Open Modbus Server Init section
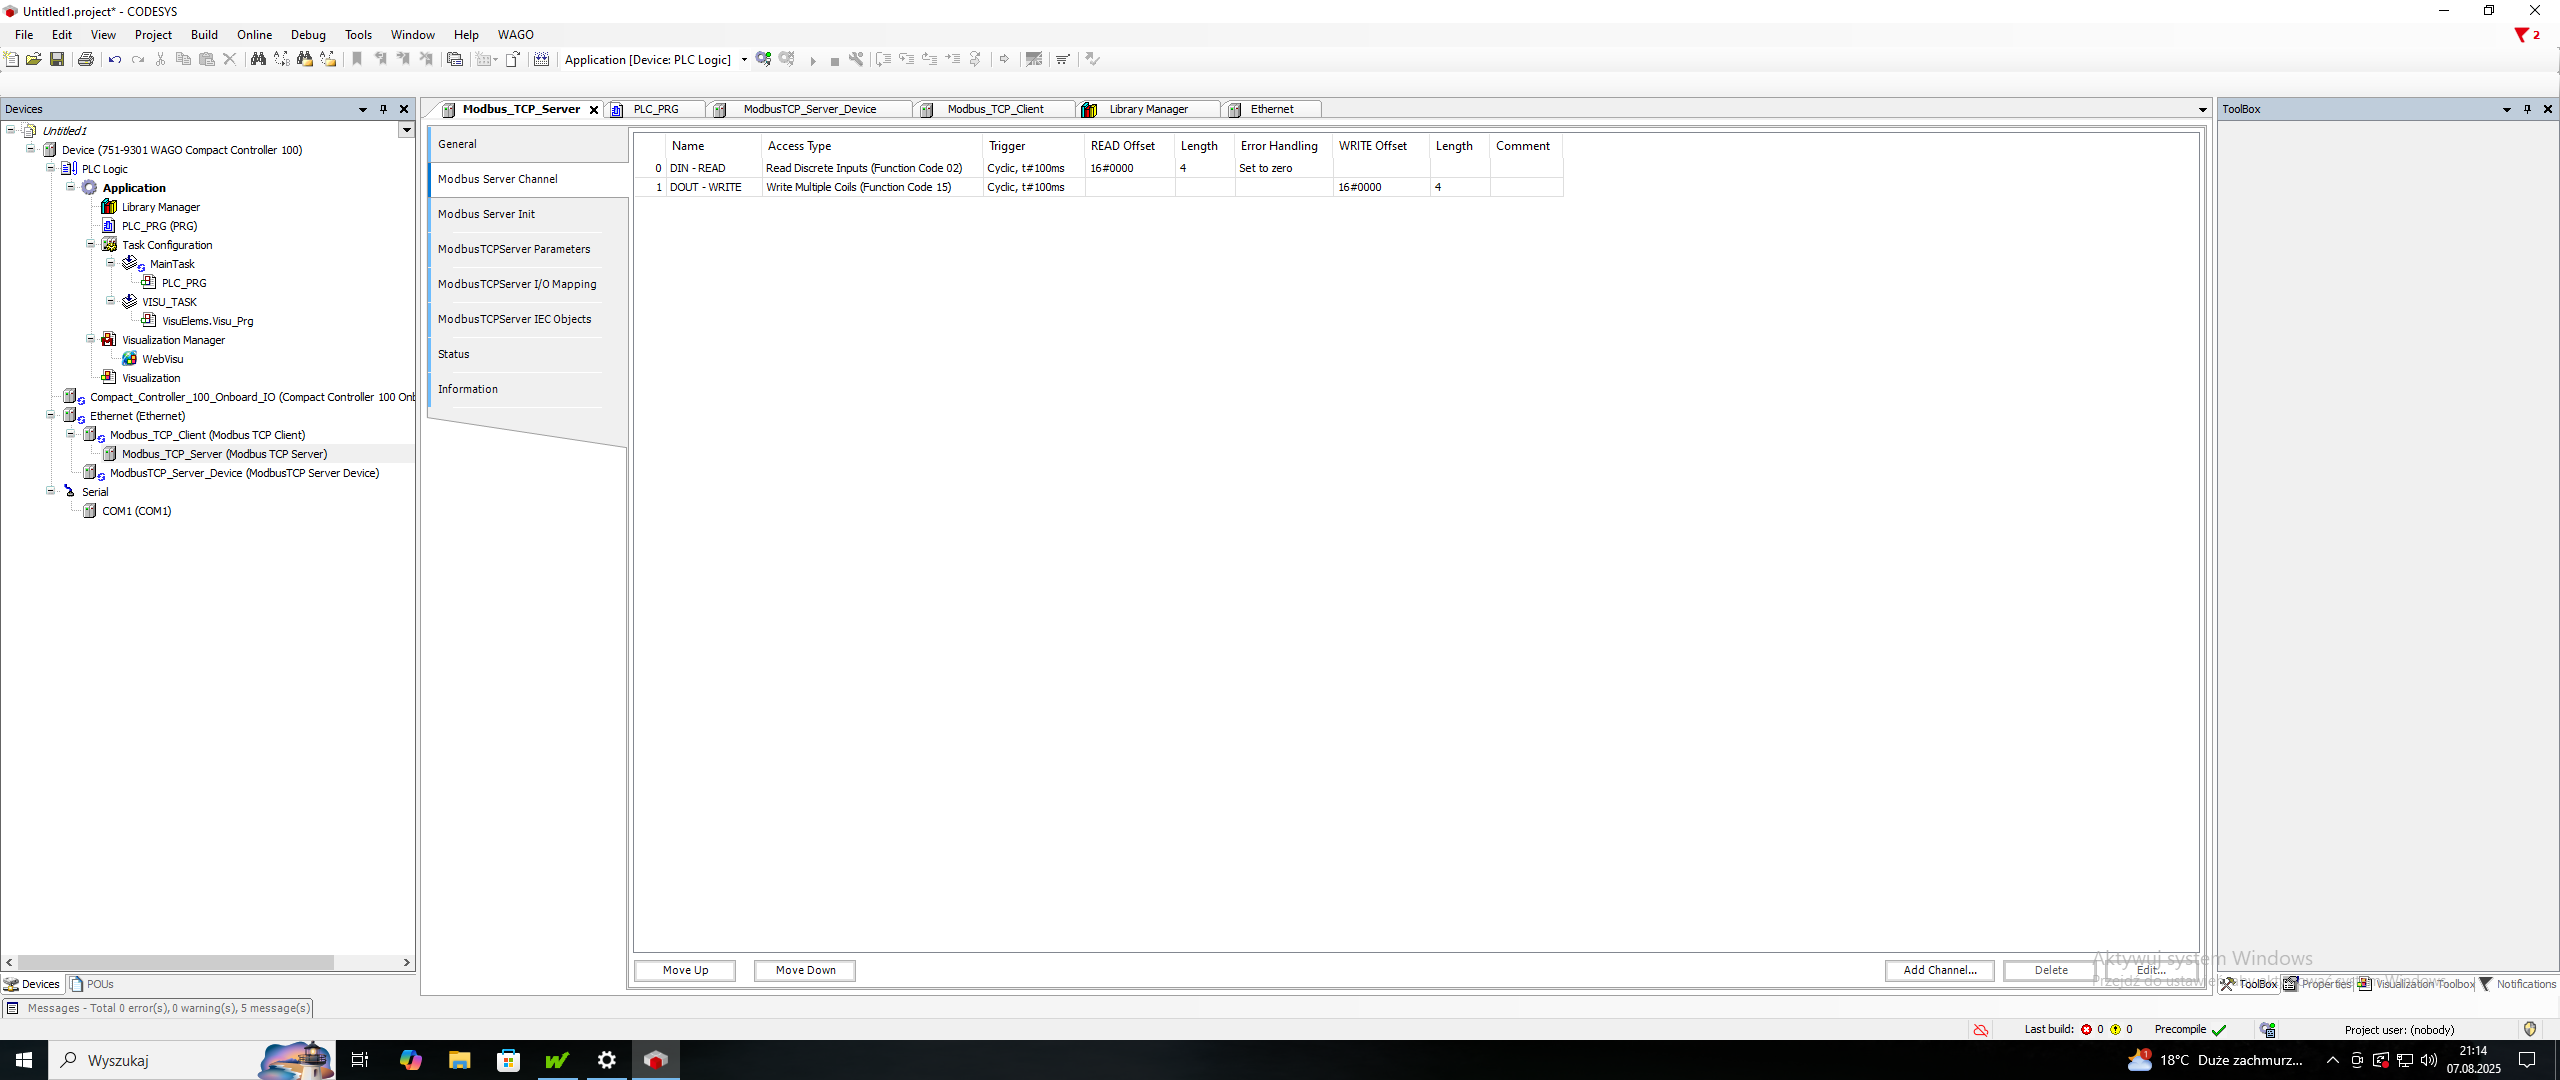This screenshot has height=1080, width=2560. pos(486,214)
